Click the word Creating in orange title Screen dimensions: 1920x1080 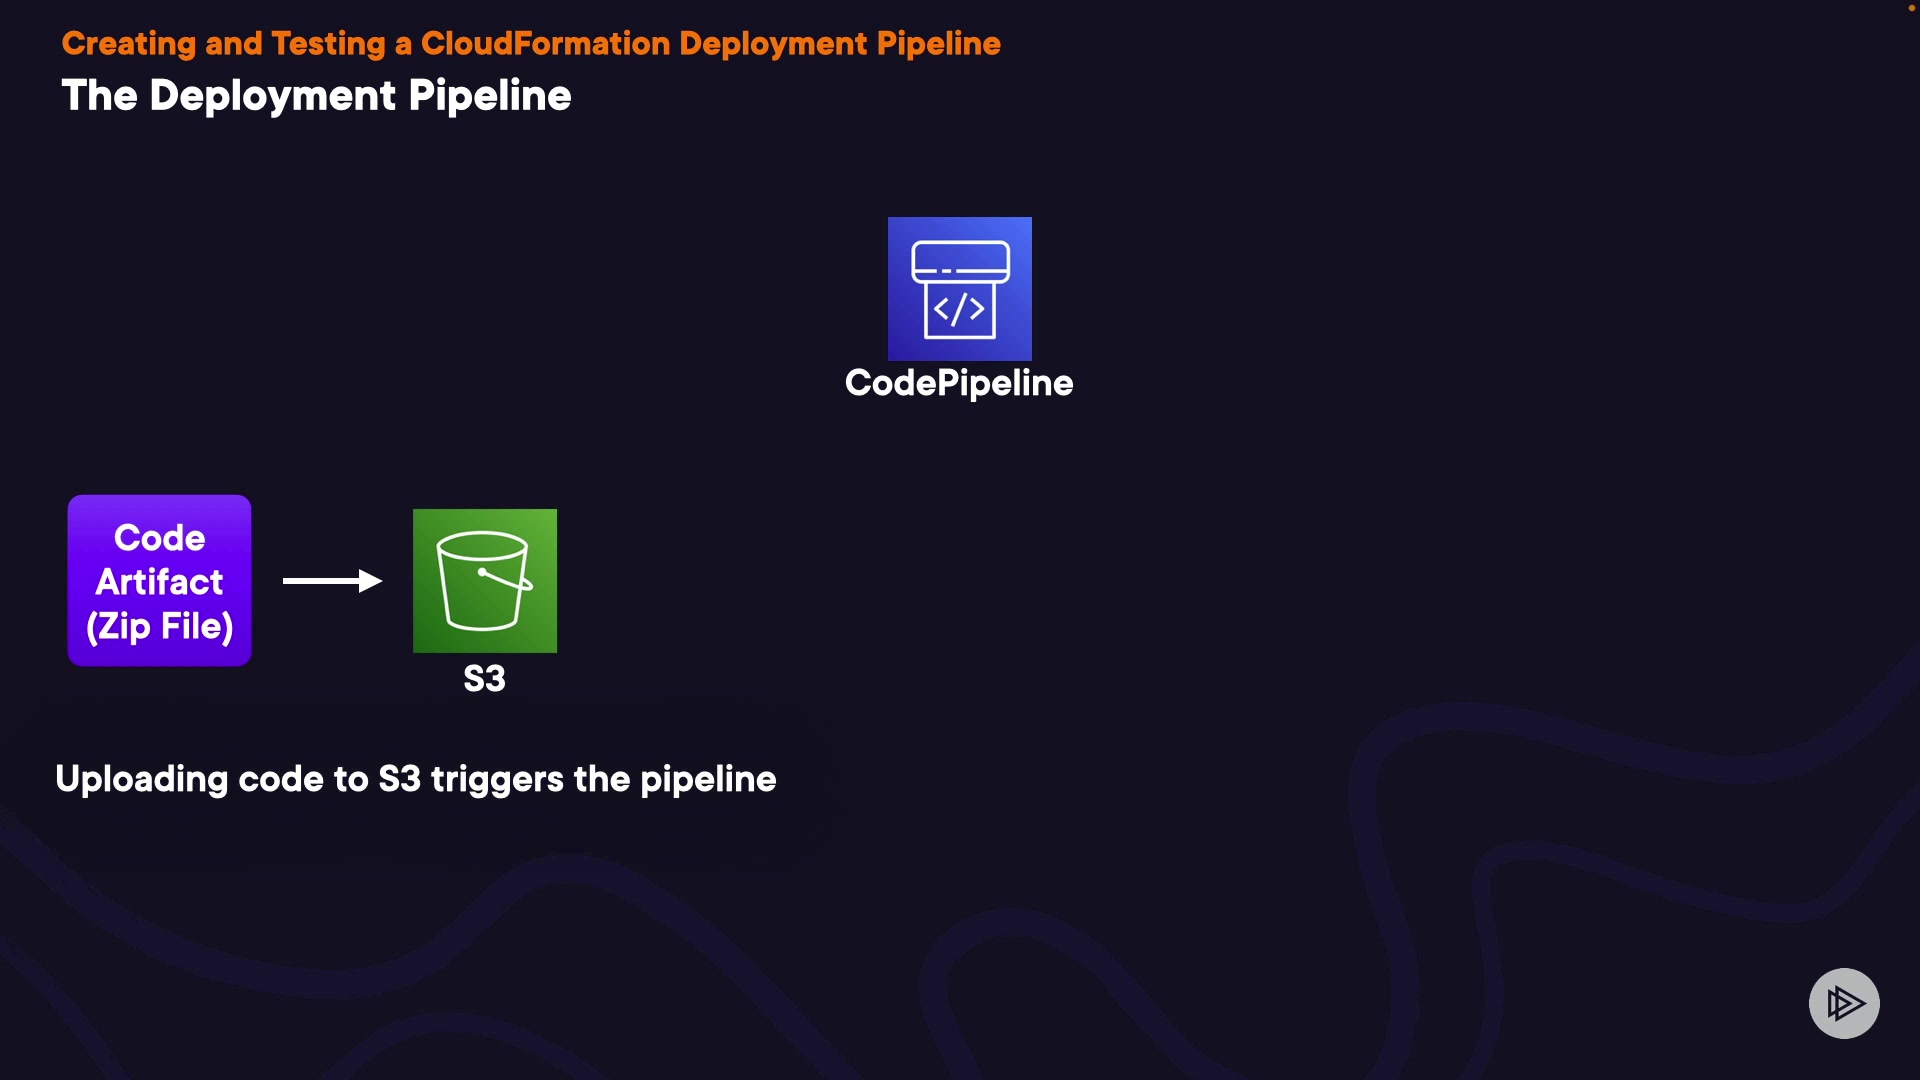coord(128,44)
